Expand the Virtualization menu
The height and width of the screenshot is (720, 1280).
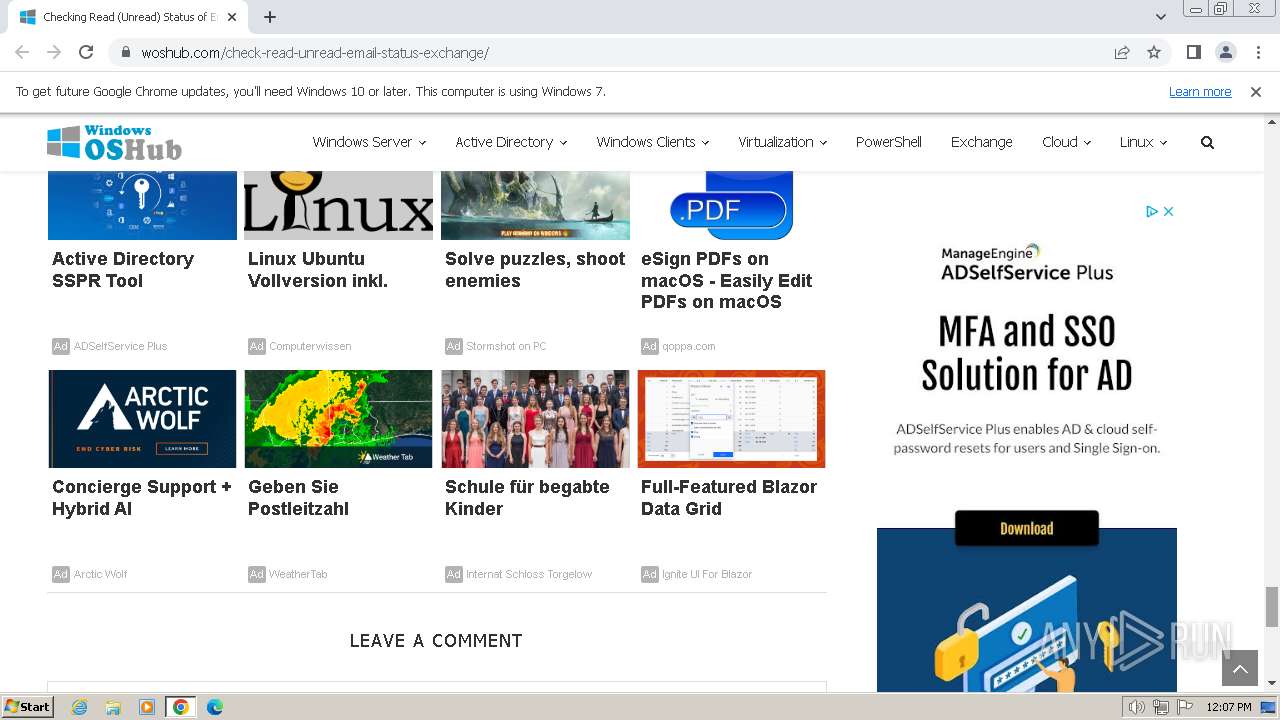click(x=782, y=142)
